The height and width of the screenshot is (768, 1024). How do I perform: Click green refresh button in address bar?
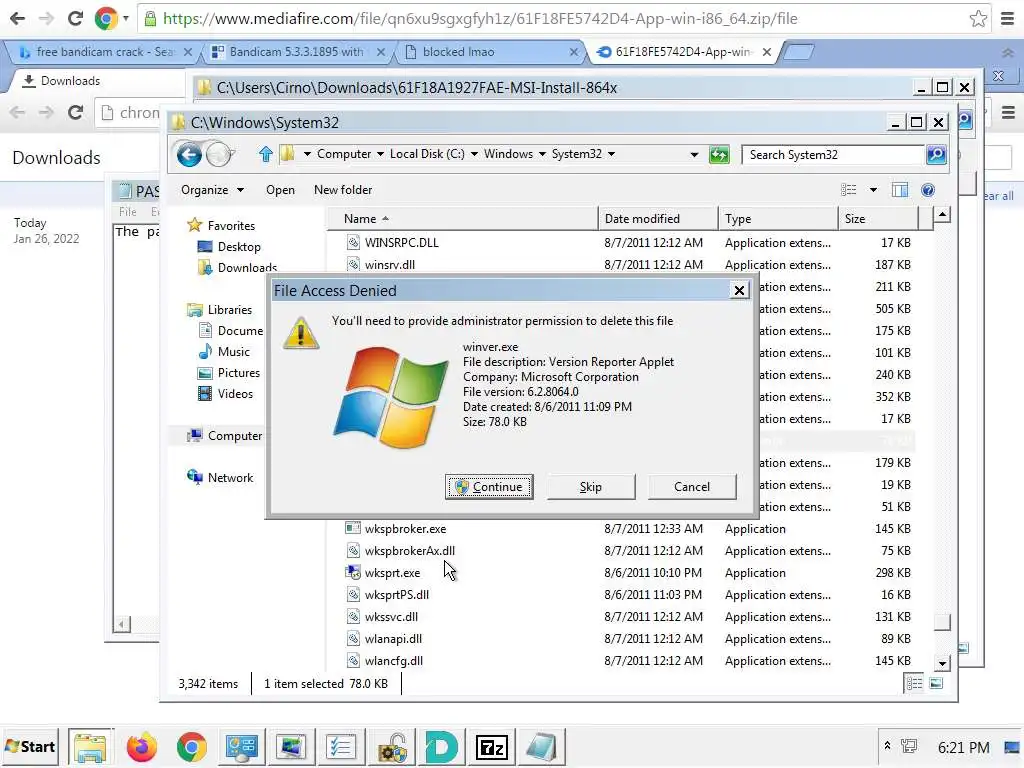[x=719, y=155]
